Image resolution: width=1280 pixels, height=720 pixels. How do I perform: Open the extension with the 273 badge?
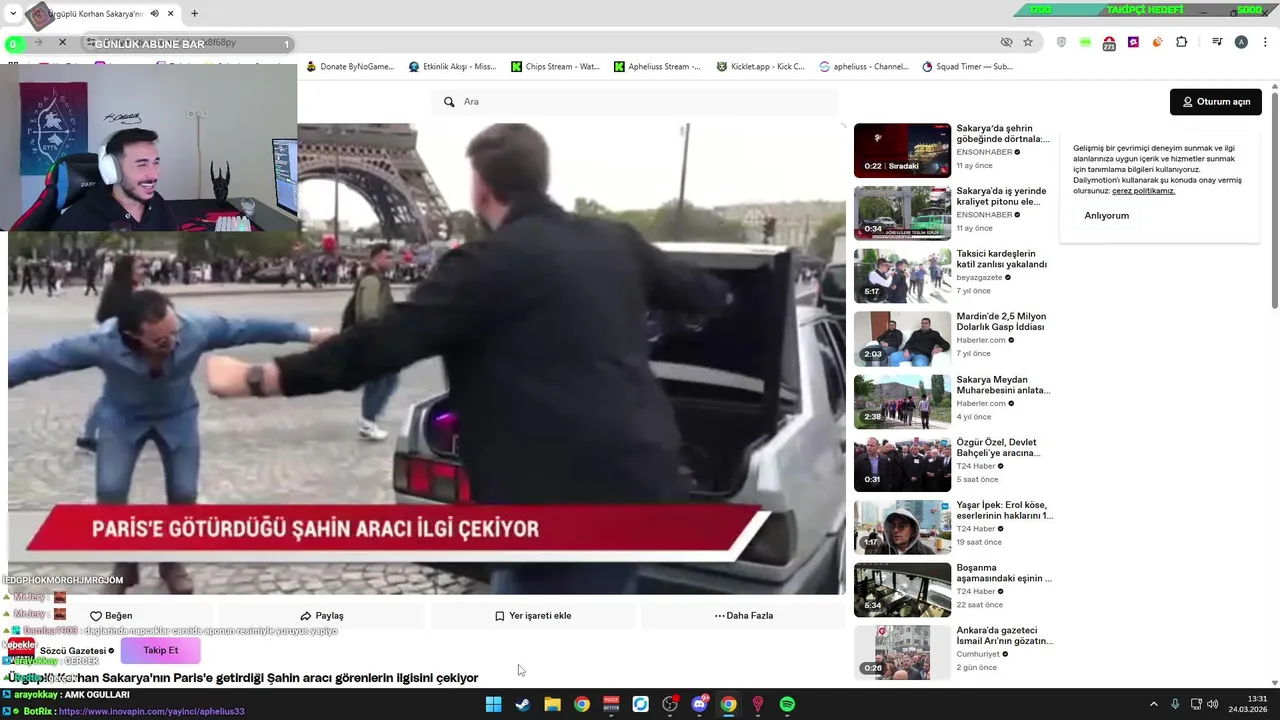1109,43
